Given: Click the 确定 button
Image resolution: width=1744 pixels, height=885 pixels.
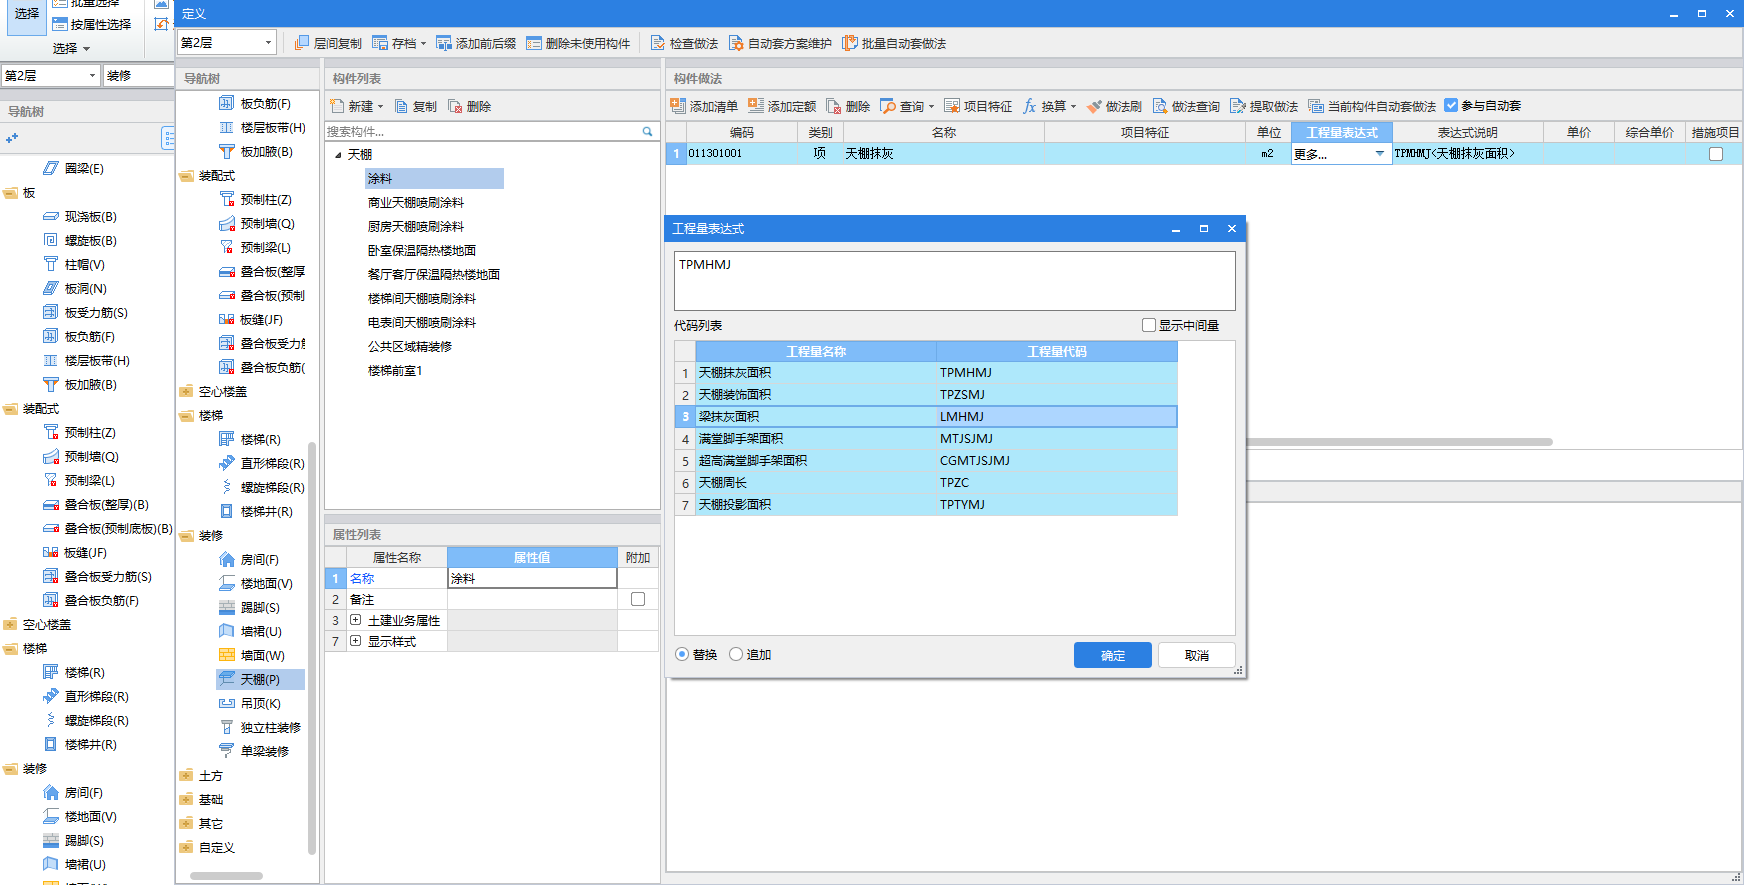Looking at the screenshot, I should pos(1113,655).
